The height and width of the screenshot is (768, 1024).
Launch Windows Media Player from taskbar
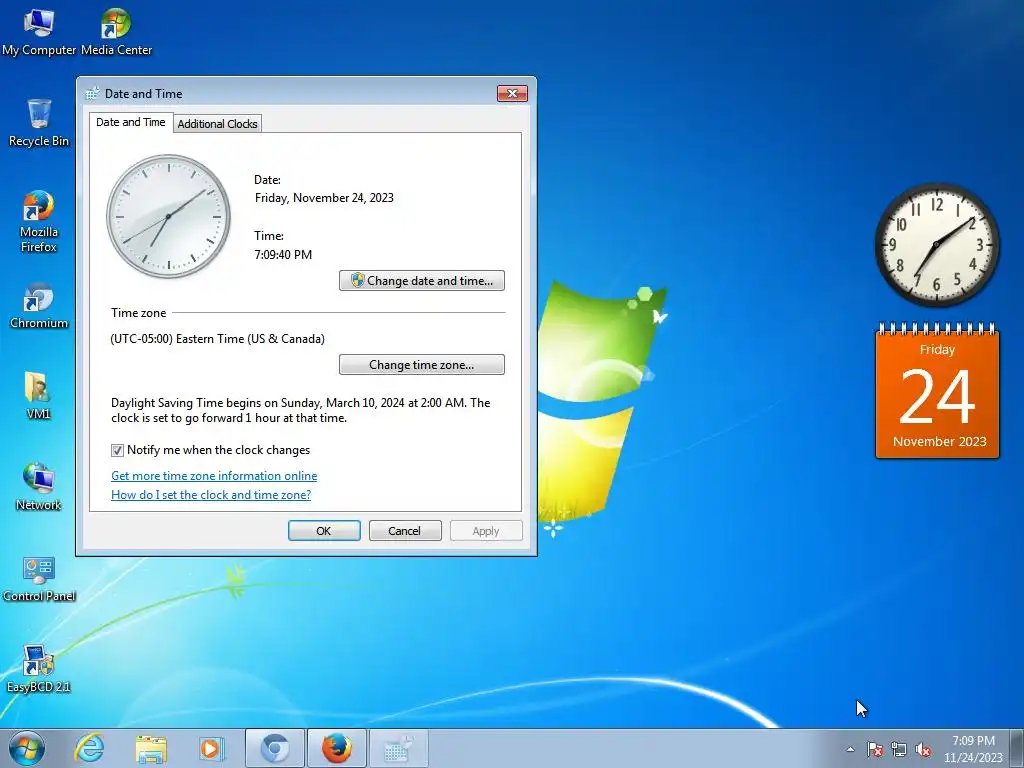coord(212,748)
